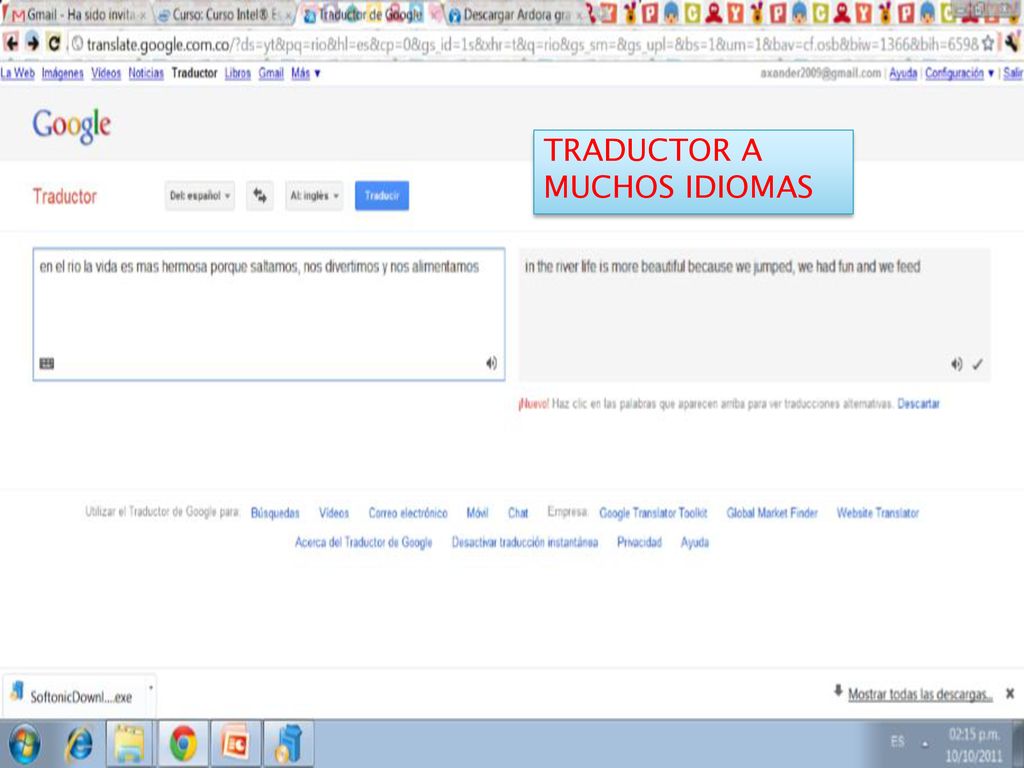Click the Traductor heading in red
The height and width of the screenshot is (768, 1024).
click(65, 197)
